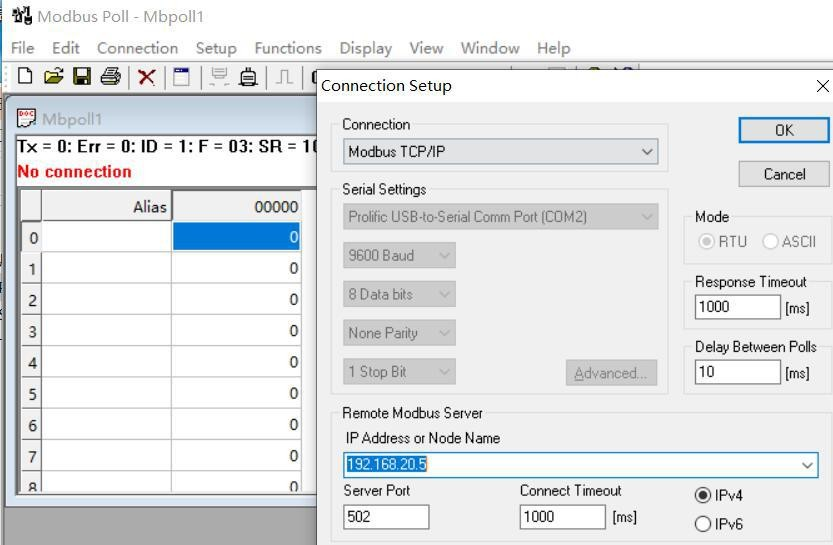Click the red X delete icon
This screenshot has height=545, width=833.
[x=146, y=77]
